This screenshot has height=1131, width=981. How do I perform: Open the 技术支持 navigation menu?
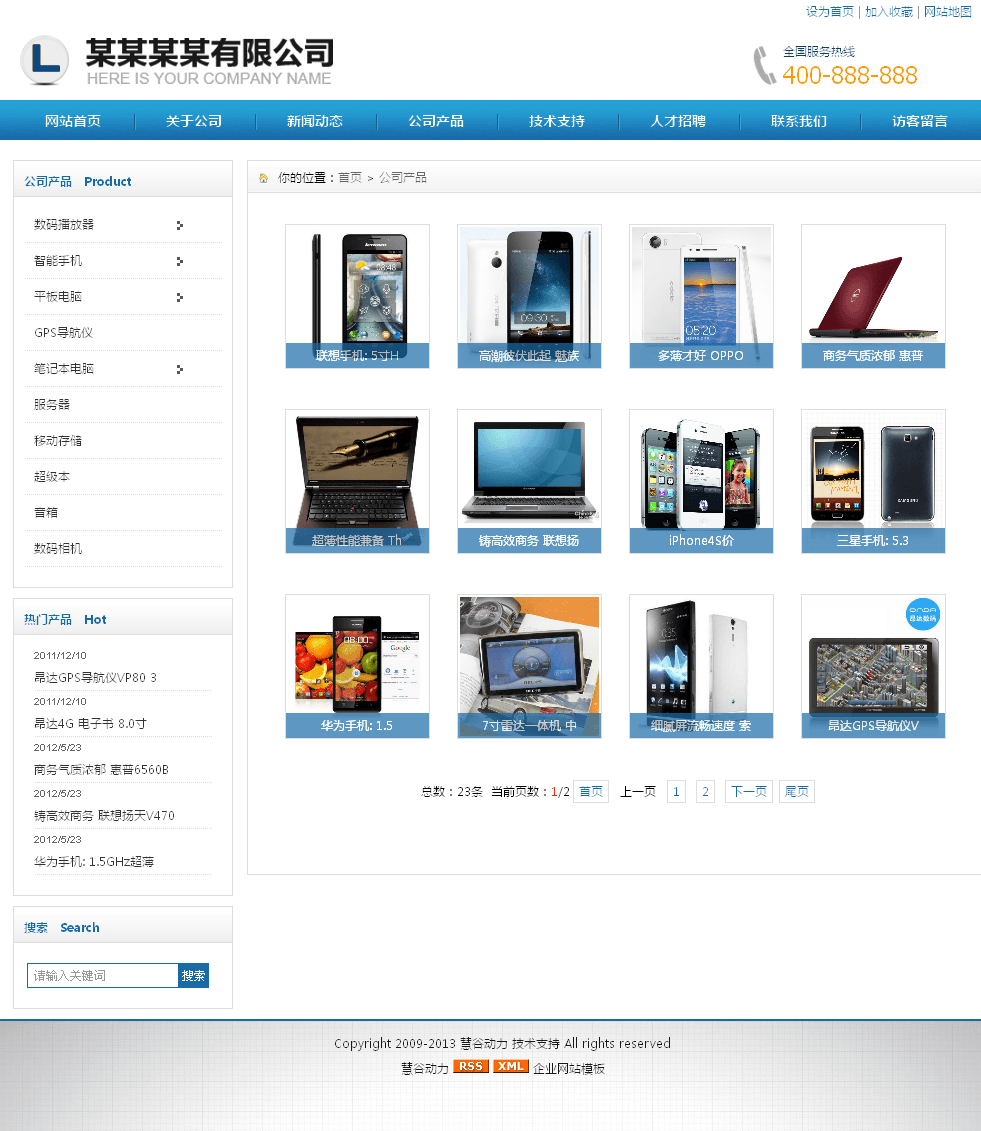point(557,121)
